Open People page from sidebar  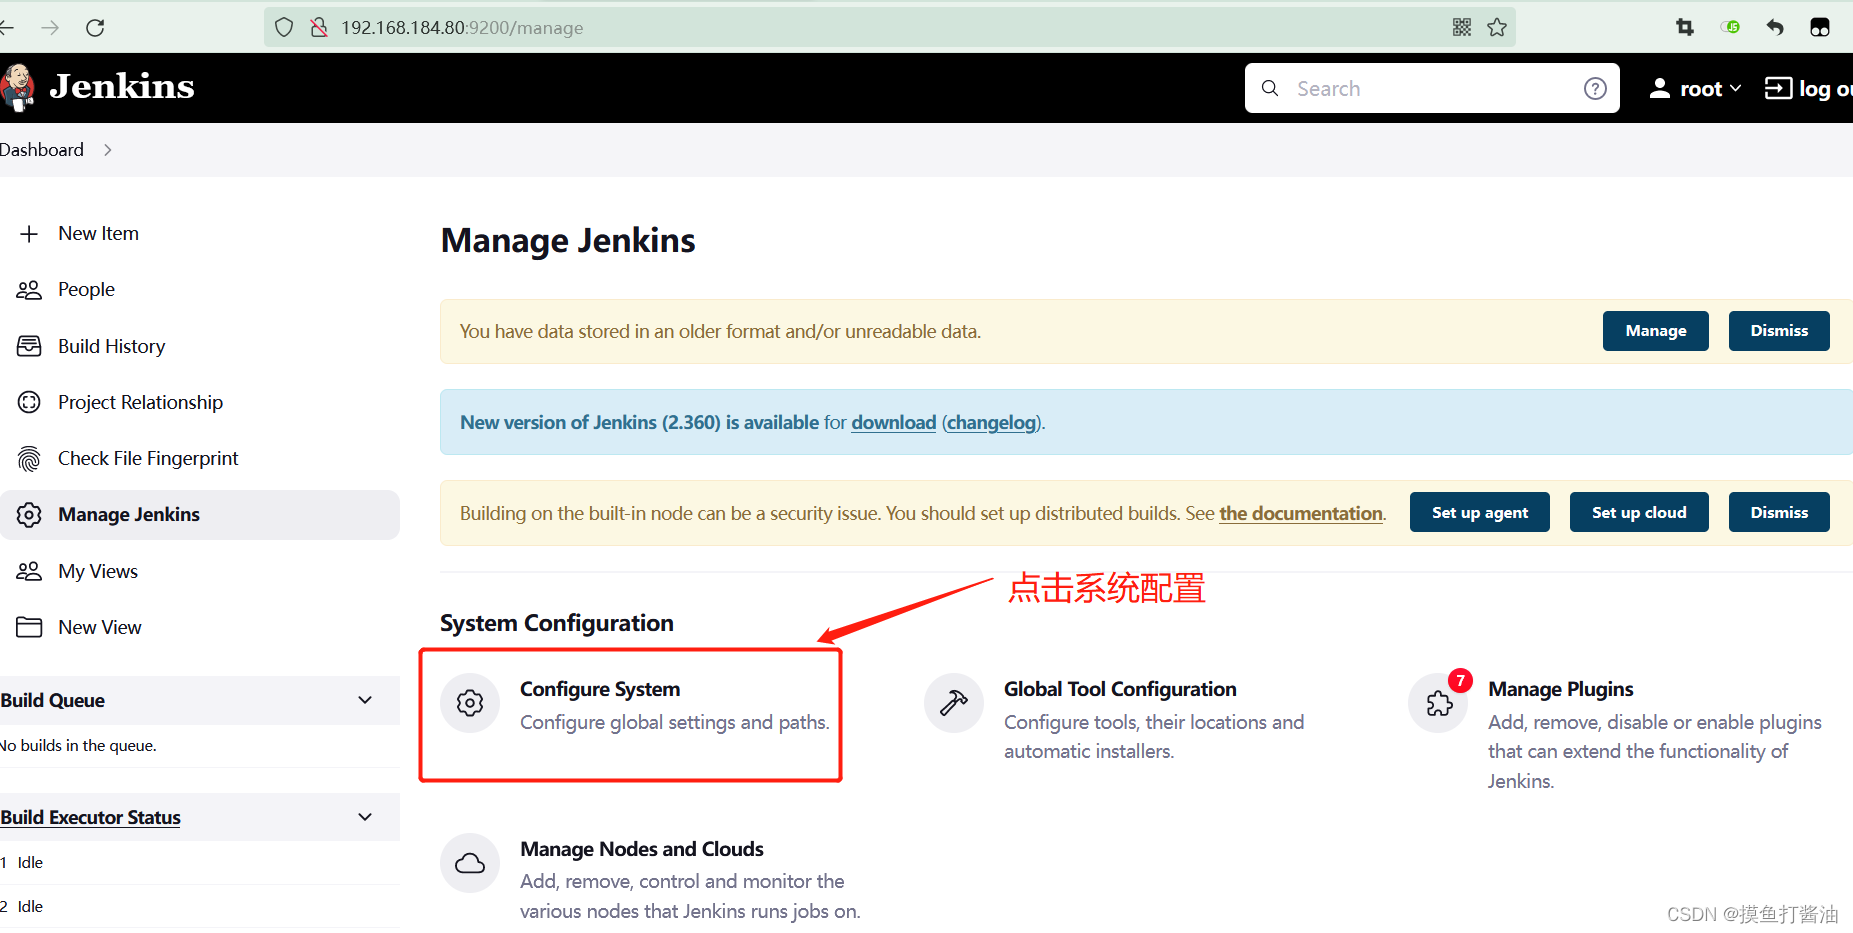(x=86, y=290)
